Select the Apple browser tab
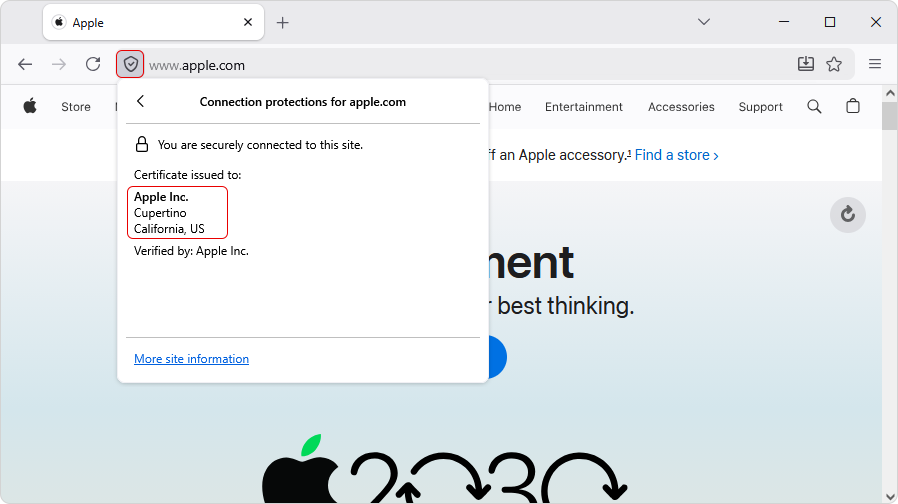 [x=153, y=23]
